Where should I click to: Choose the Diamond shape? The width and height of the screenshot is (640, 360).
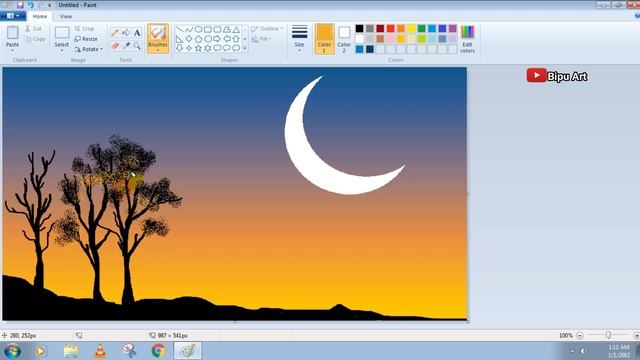(x=189, y=39)
